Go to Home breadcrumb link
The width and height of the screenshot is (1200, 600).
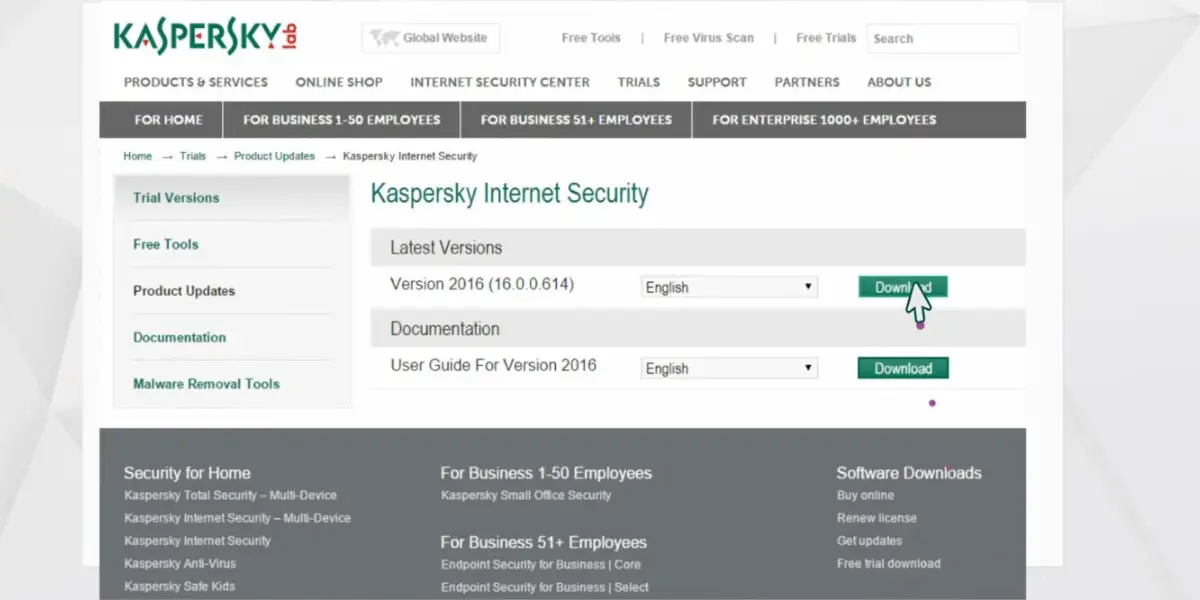point(138,156)
